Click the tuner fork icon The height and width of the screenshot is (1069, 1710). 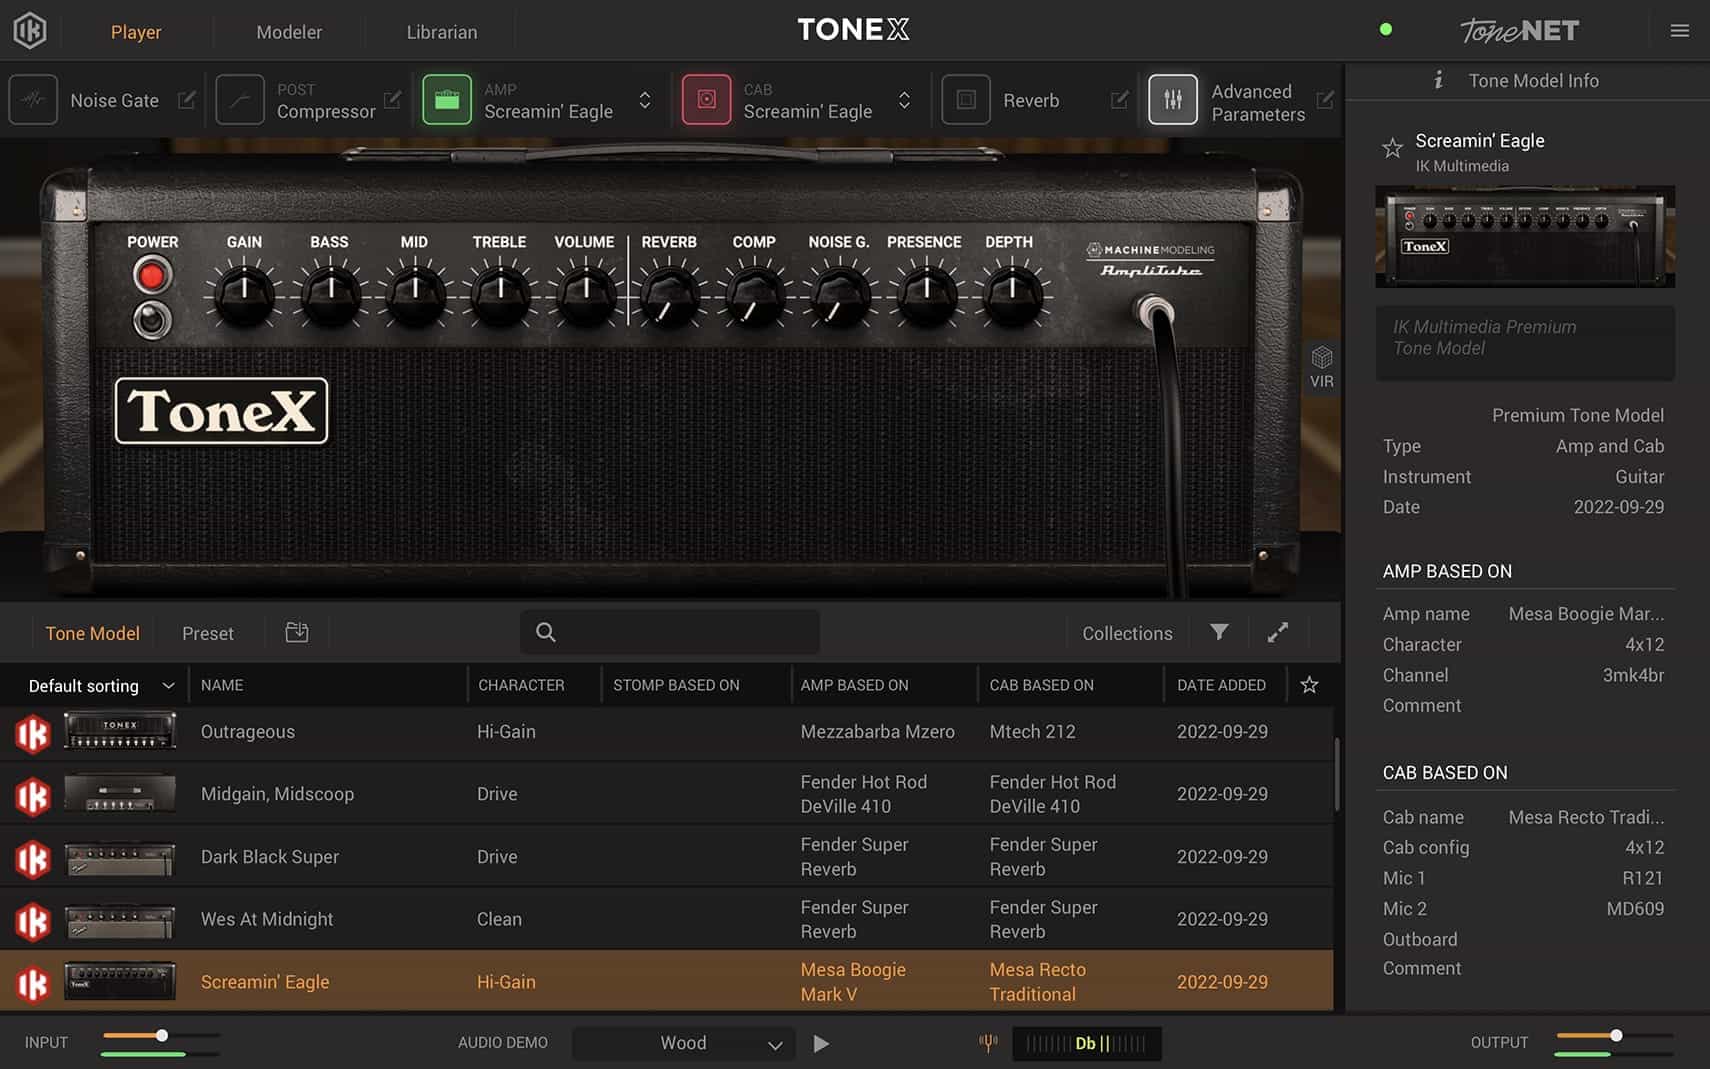(988, 1043)
